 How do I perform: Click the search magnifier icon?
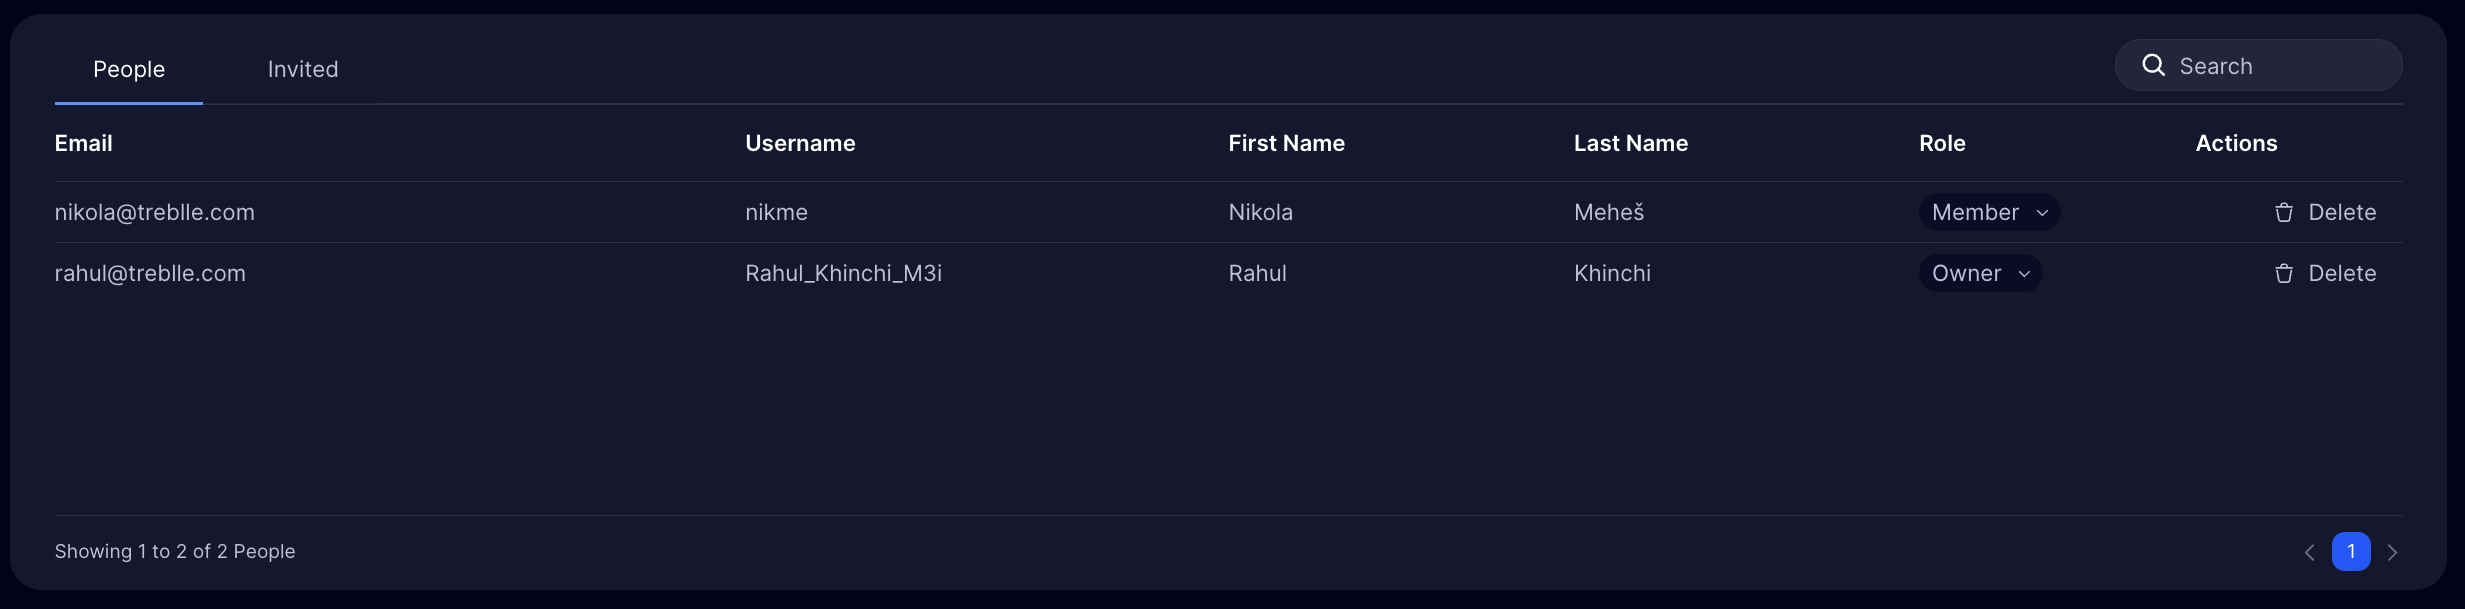click(x=2153, y=66)
